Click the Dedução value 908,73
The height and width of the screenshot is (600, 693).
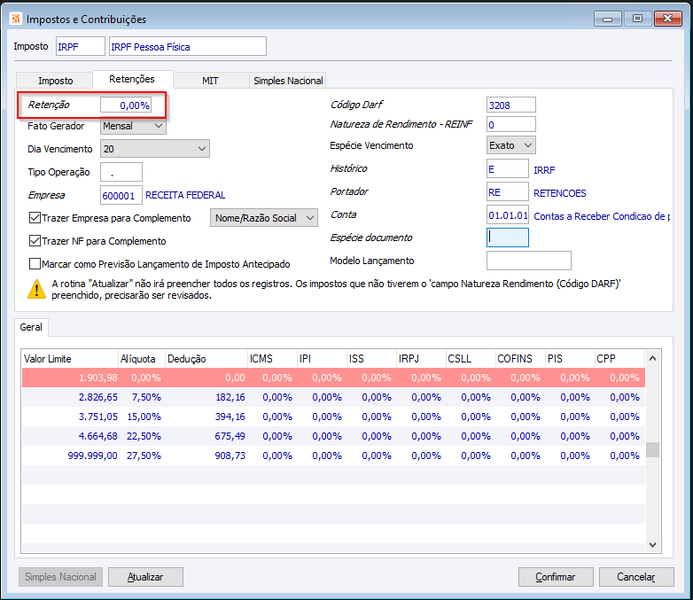tap(230, 456)
